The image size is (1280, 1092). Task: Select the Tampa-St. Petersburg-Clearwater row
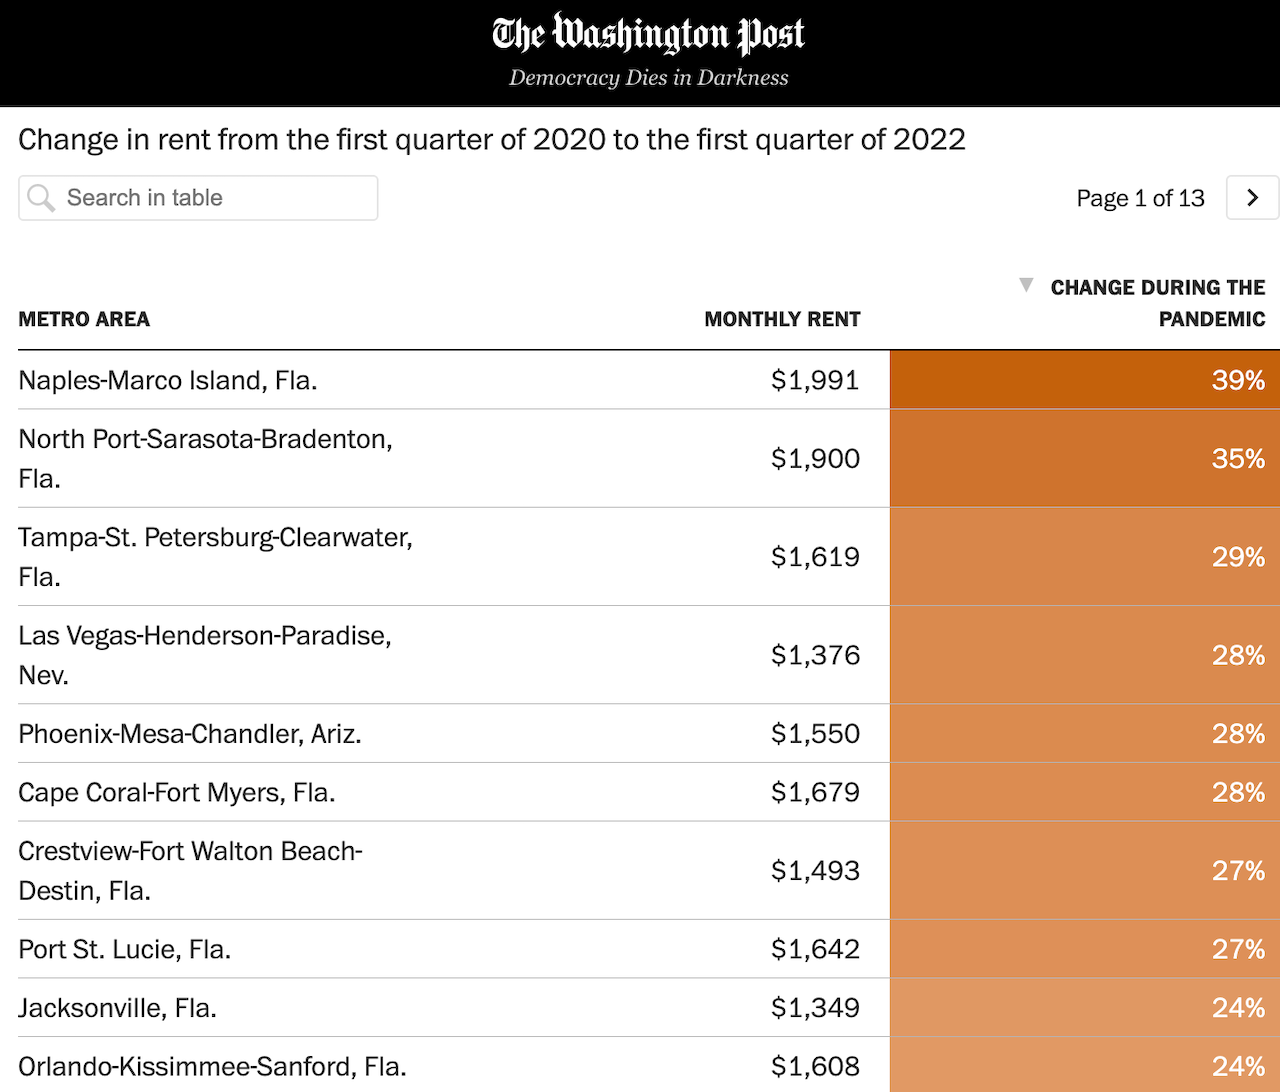pyautogui.click(x=215, y=556)
